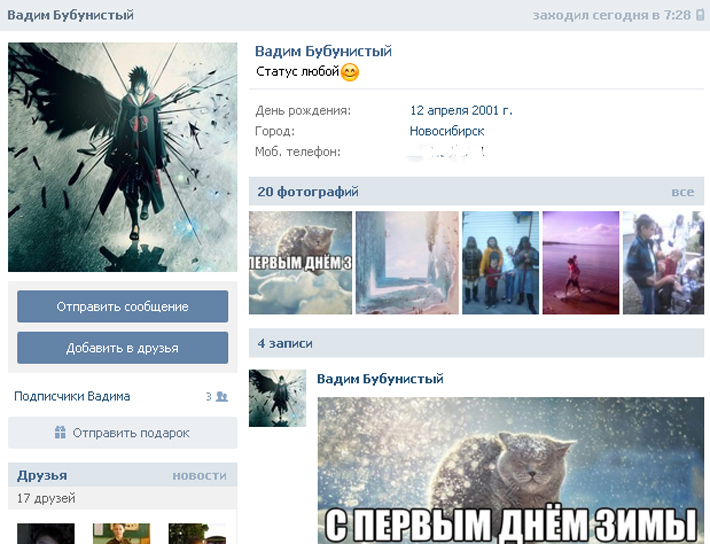Open the Подписчики Вадима list
This screenshot has width=710, height=544.
pos(72,397)
